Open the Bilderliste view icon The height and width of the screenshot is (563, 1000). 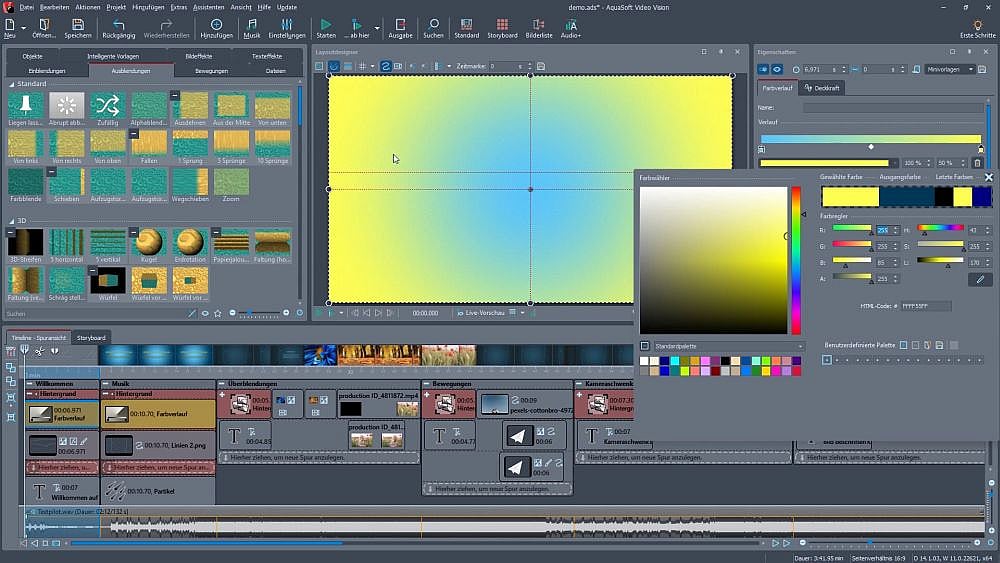(x=539, y=24)
